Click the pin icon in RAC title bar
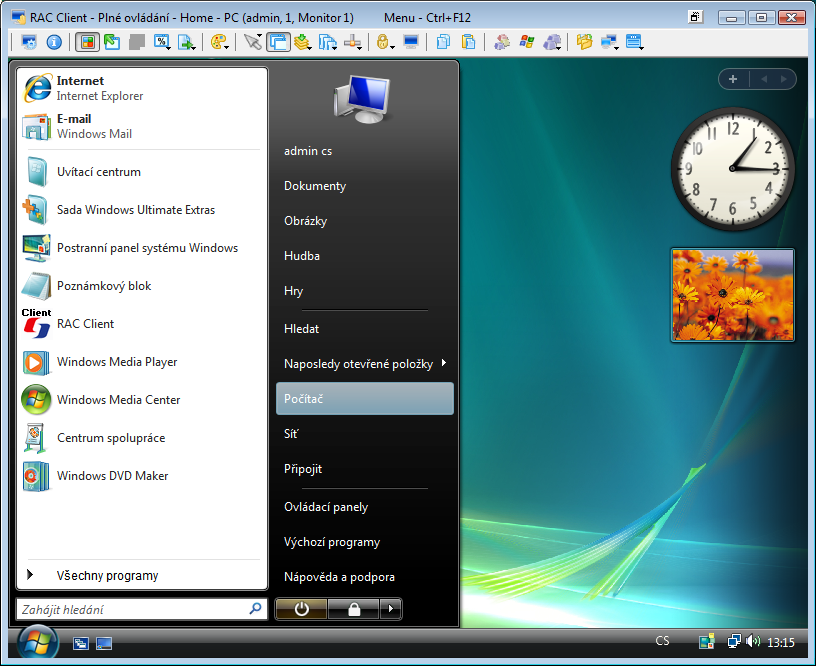 coord(695,17)
